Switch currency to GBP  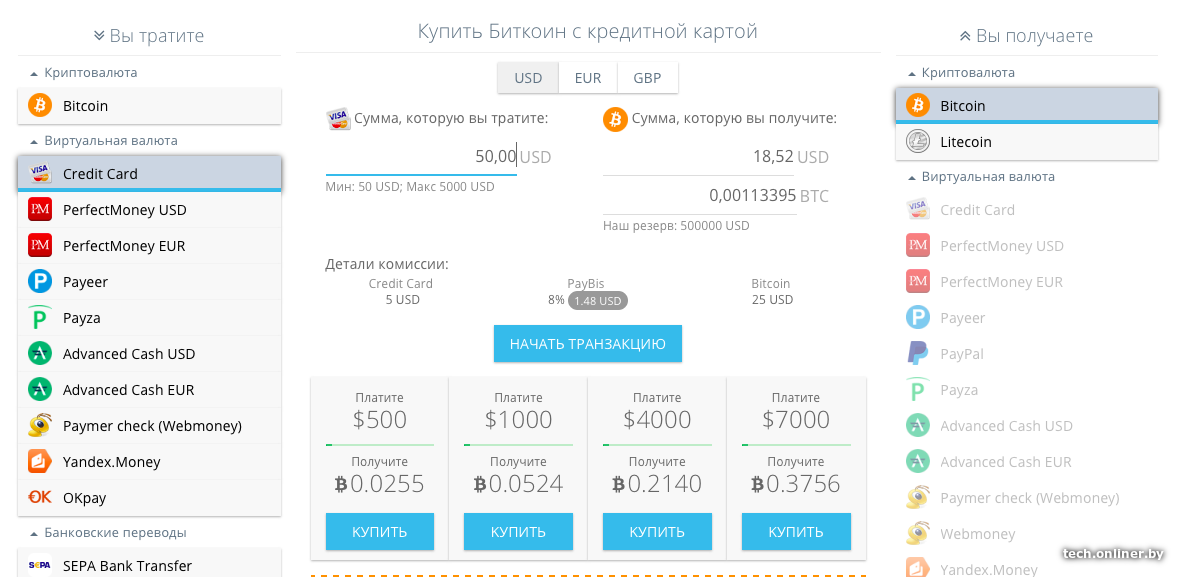point(647,78)
